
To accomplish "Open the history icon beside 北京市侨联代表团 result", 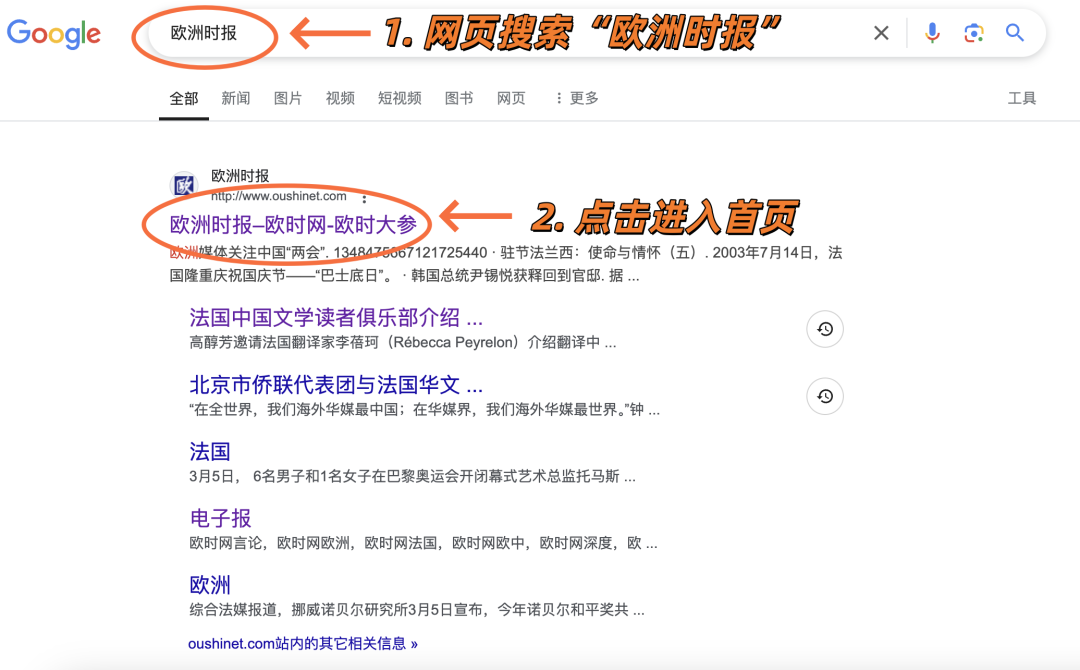I will [x=825, y=396].
